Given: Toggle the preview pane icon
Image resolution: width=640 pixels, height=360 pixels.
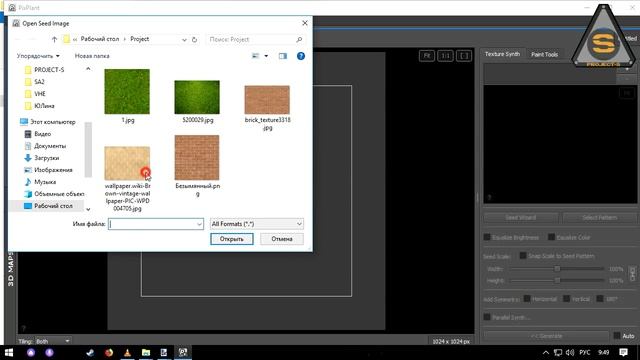Looking at the screenshot, I should (282, 56).
